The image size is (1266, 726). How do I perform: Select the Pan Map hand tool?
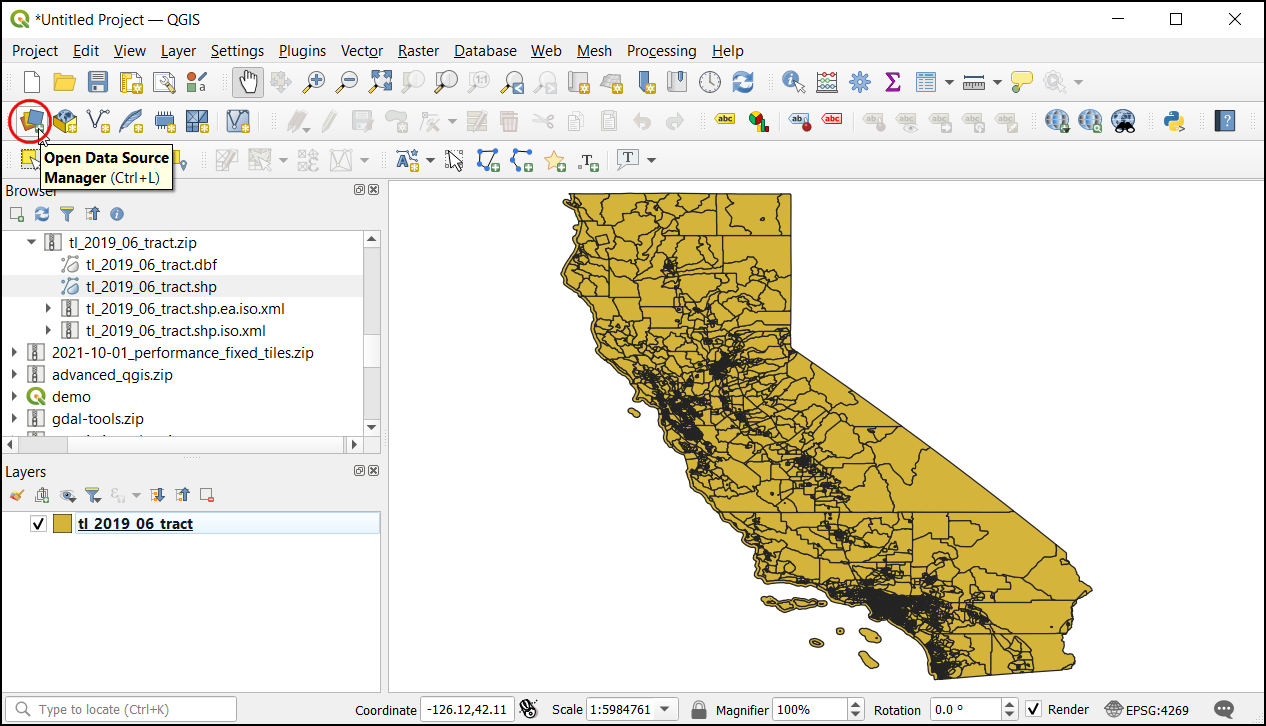[x=248, y=82]
